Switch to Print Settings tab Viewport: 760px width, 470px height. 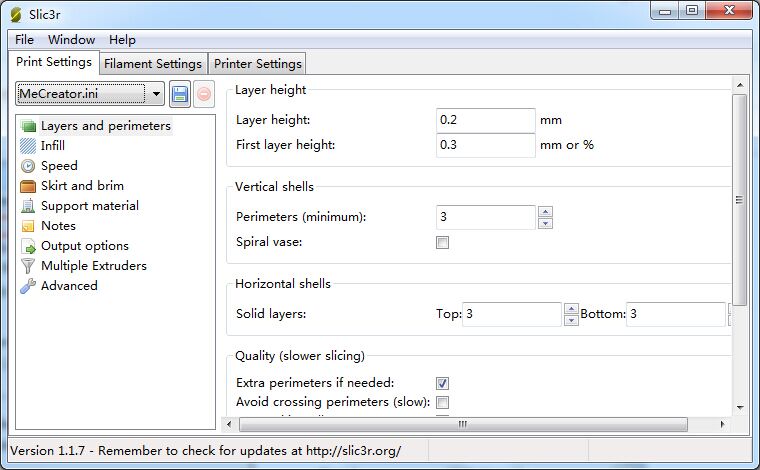coord(54,63)
